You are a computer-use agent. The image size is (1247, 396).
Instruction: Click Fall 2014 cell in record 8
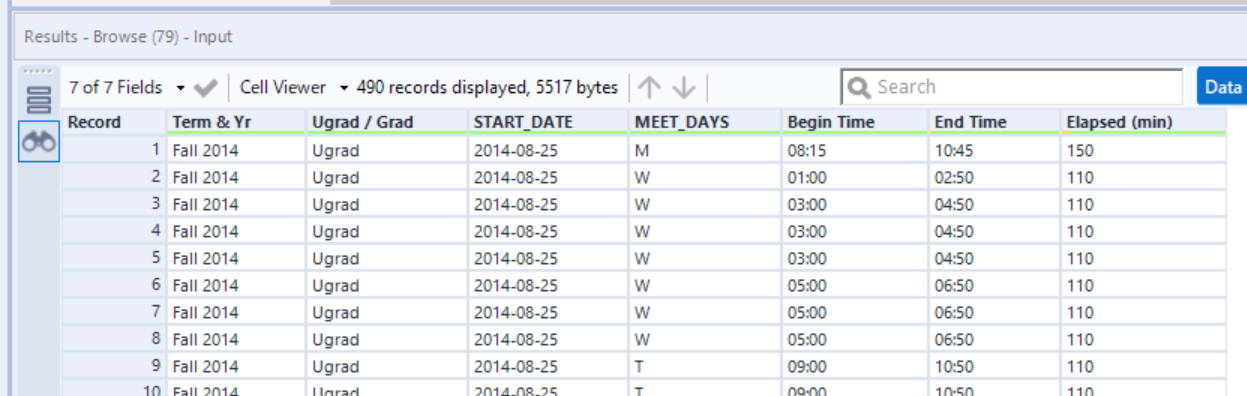pos(236,339)
